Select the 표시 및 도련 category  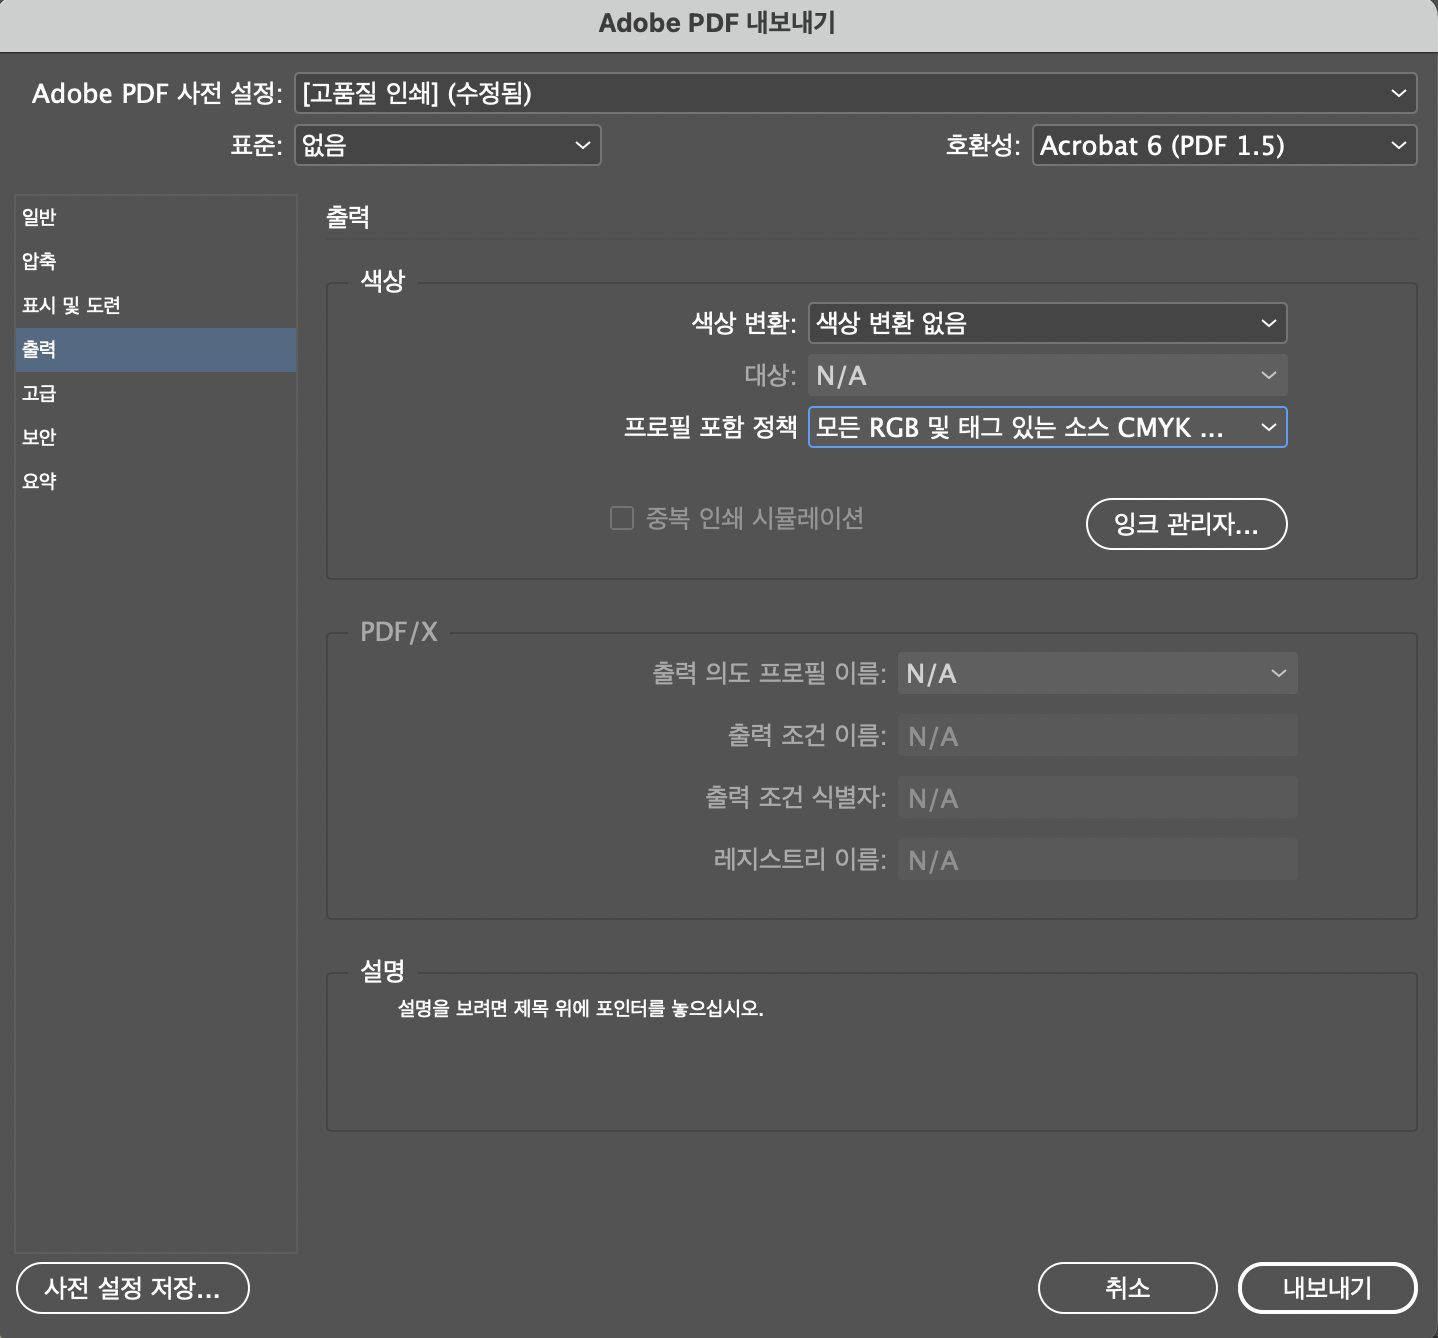[x=156, y=305]
